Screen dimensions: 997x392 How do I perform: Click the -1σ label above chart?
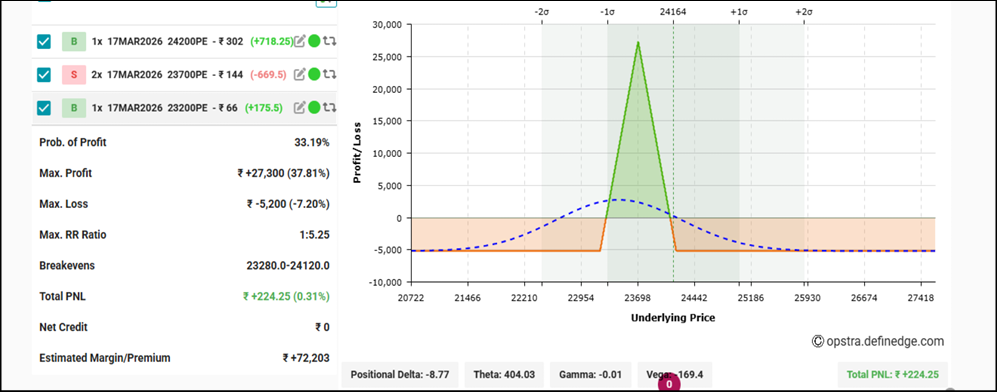[607, 11]
